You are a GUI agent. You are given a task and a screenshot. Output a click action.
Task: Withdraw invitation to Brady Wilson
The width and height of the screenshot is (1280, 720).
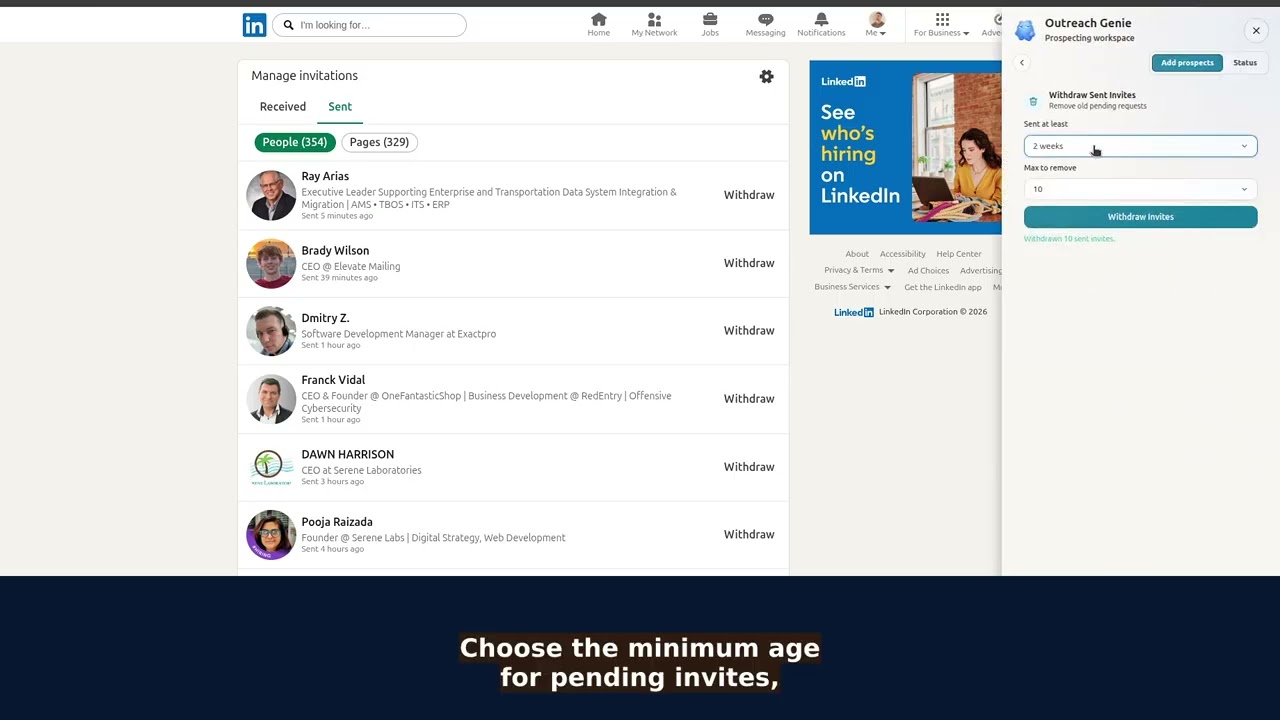[x=749, y=263]
